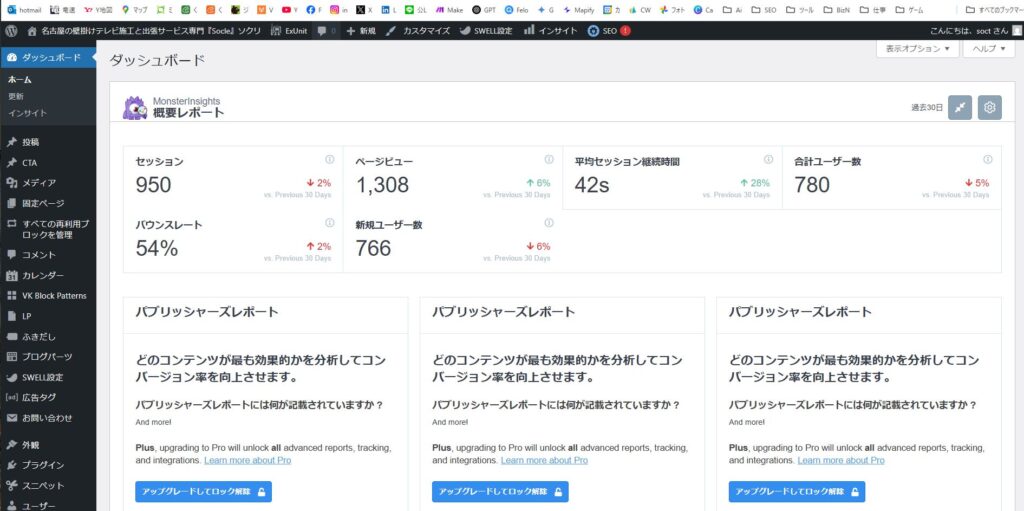Expand the ヘルプ dropdown
Screen dimensions: 1024x511
point(989,48)
